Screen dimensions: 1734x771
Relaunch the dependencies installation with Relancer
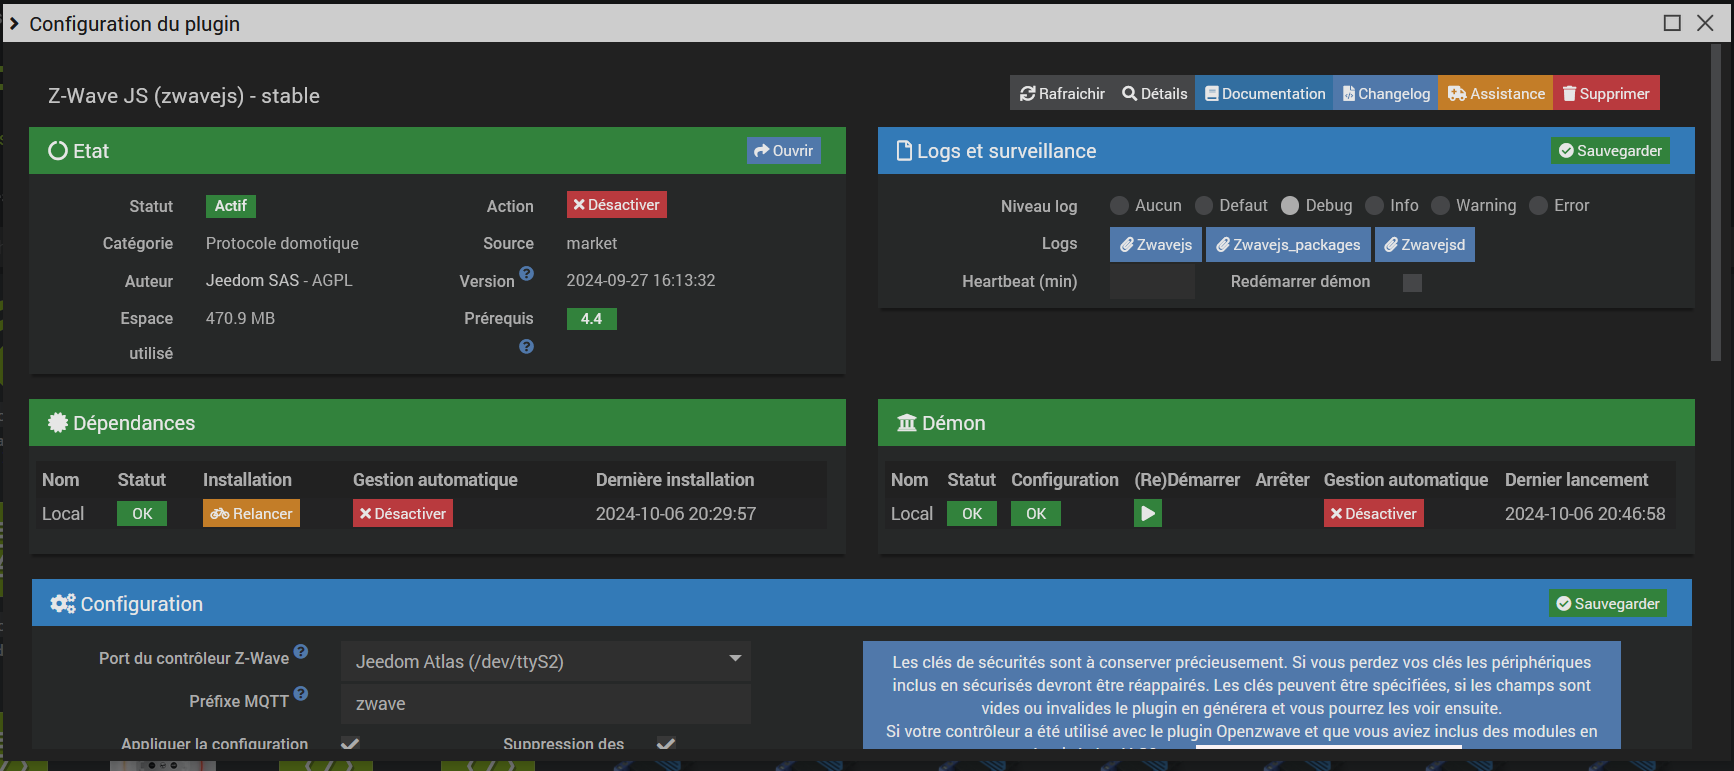(x=251, y=514)
